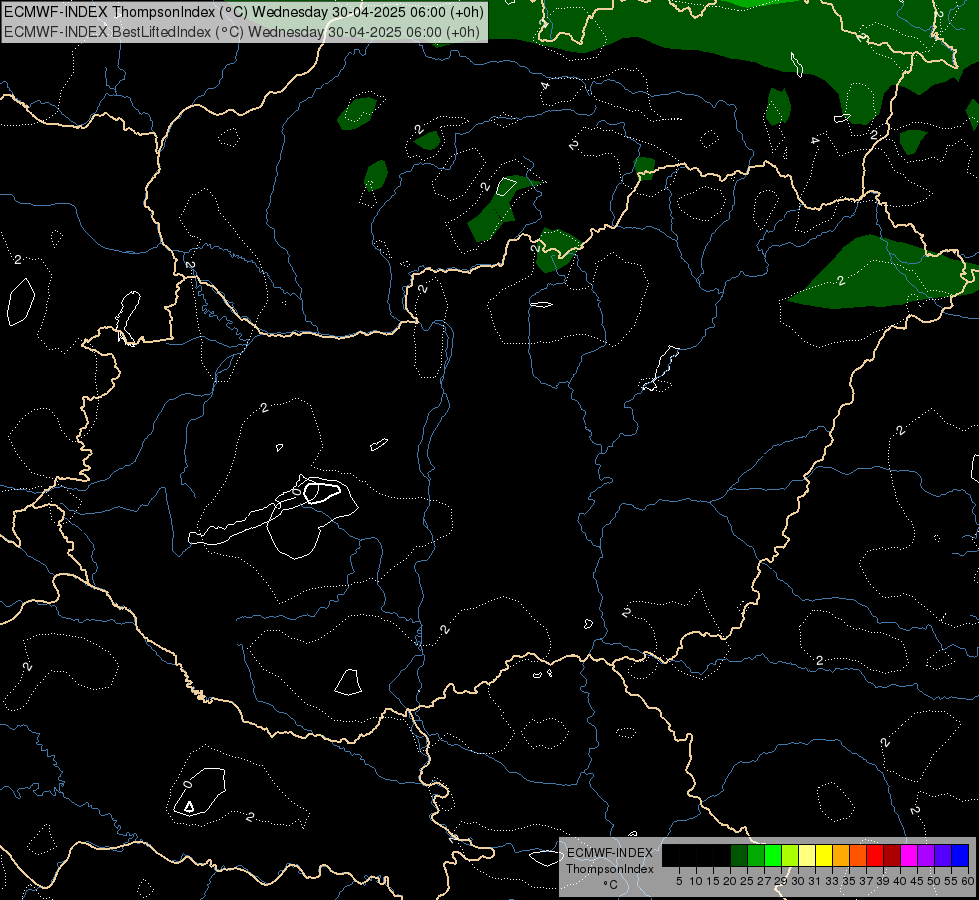Select the purple legend swatch
This screenshot has height=900, width=979.
click(x=926, y=855)
